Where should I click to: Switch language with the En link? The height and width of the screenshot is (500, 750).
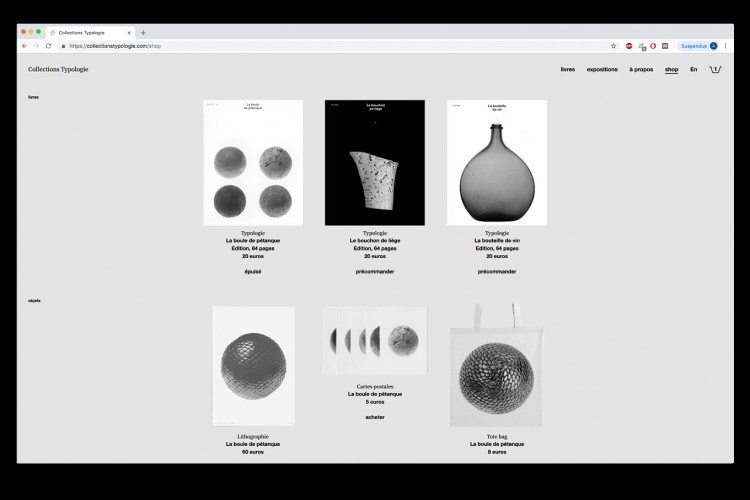(x=694, y=69)
